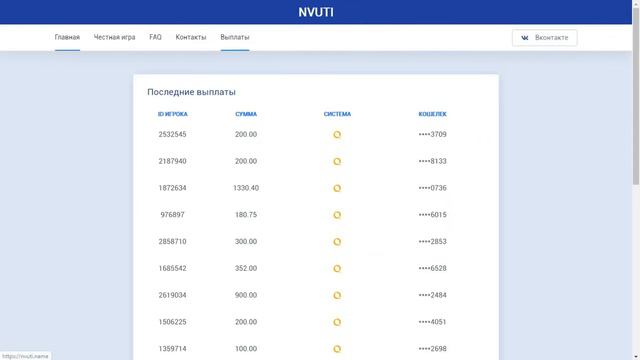
Task: Click wallet ending in 2853
Action: tap(432, 242)
